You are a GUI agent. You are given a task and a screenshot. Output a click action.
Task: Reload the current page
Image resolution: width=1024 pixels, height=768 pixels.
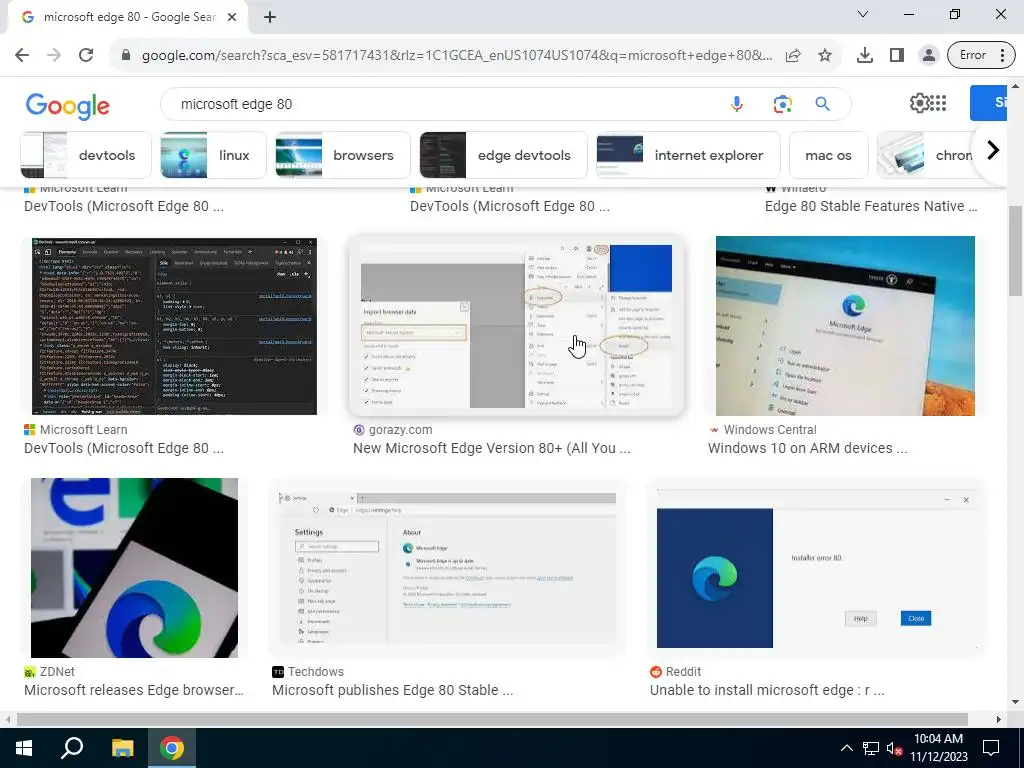coord(86,56)
